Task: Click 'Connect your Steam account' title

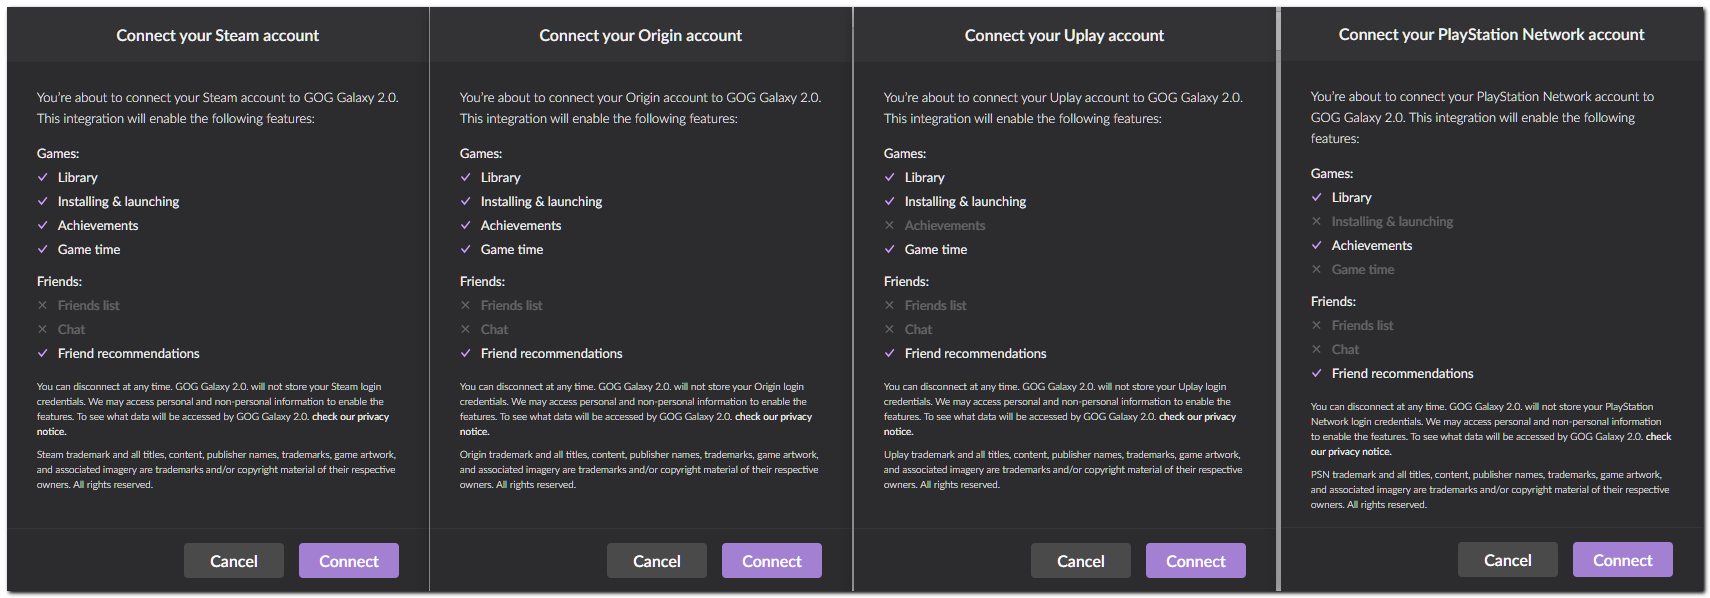Action: [x=218, y=36]
